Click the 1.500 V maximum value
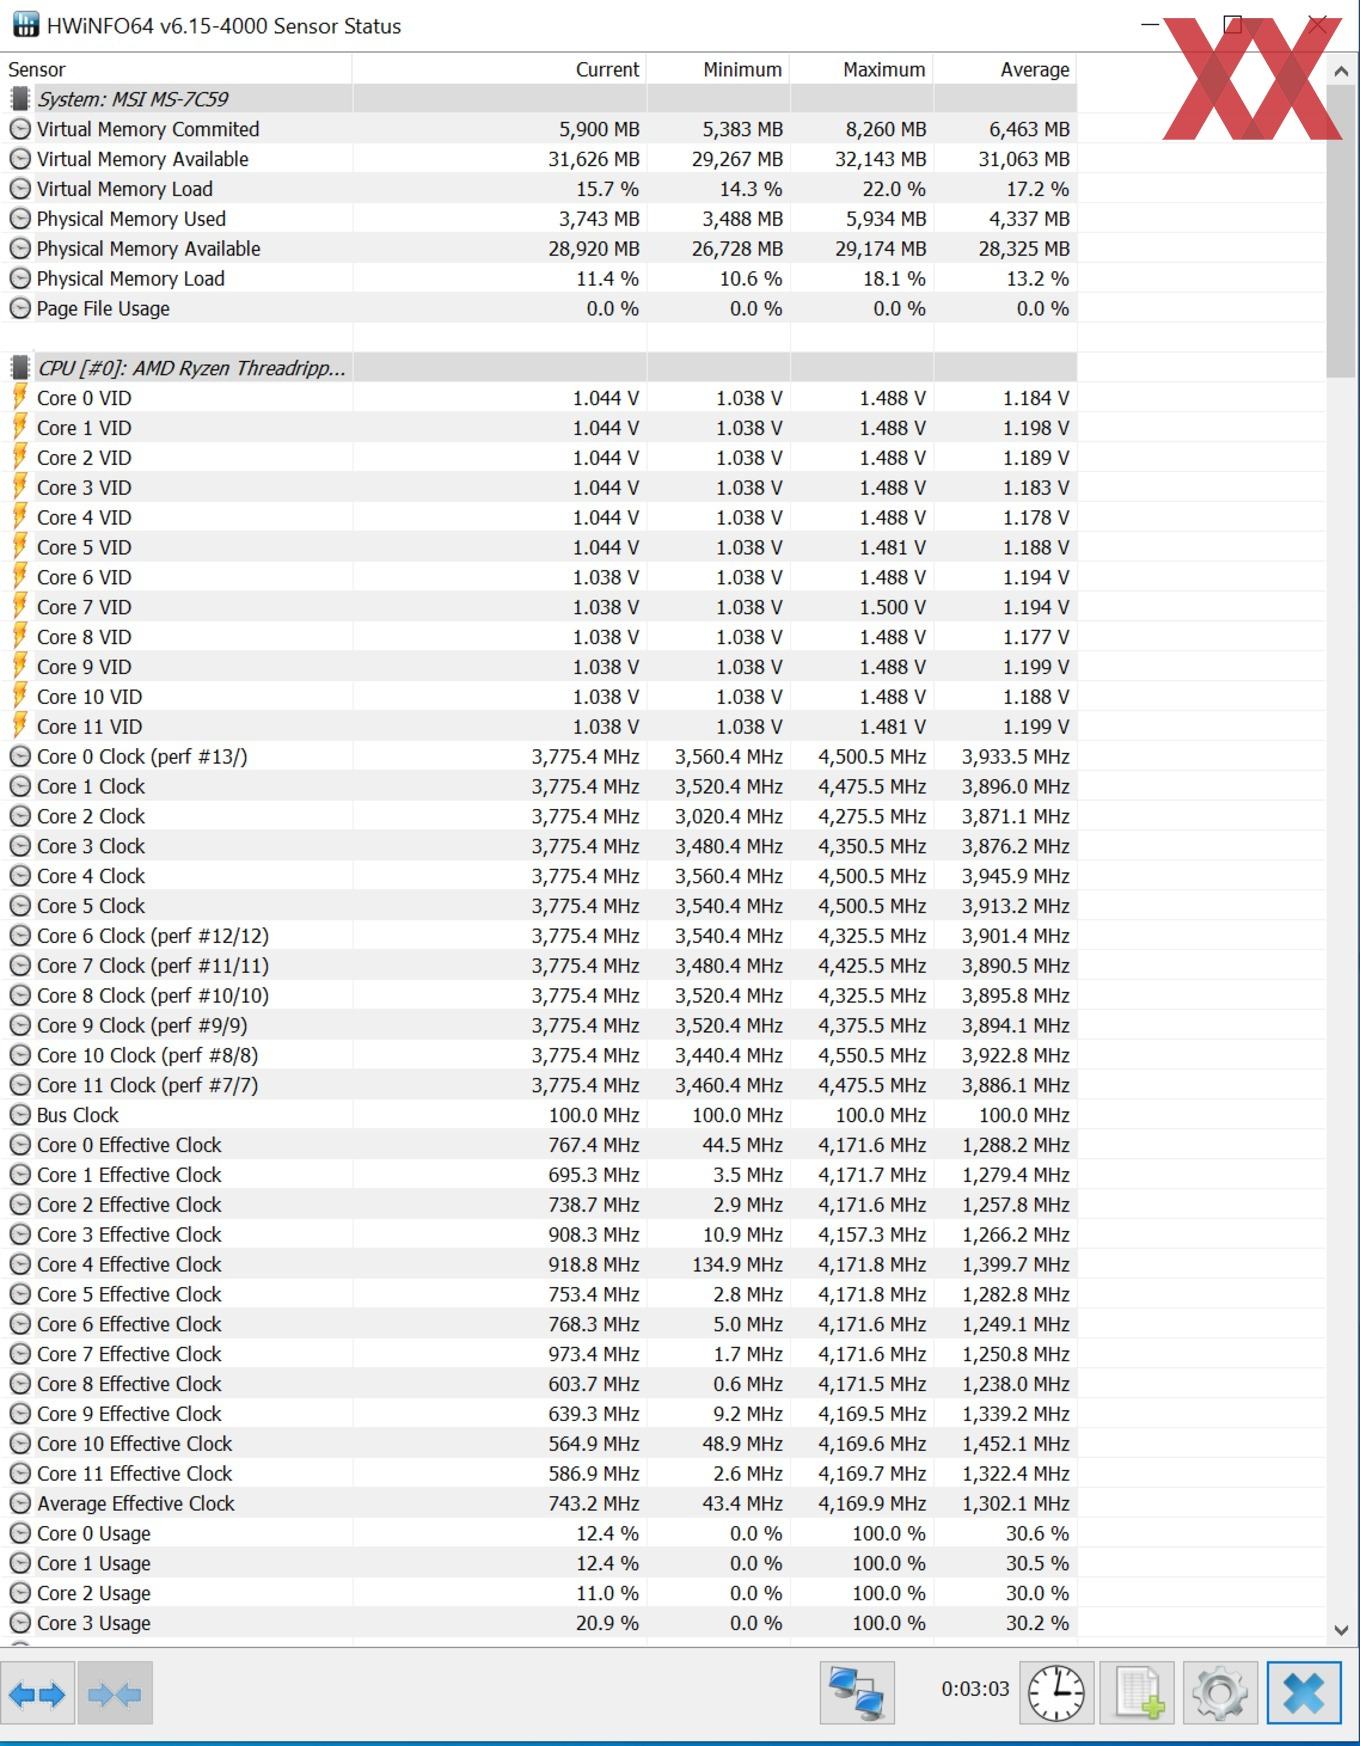The width and height of the screenshot is (1360, 1746). tap(892, 607)
